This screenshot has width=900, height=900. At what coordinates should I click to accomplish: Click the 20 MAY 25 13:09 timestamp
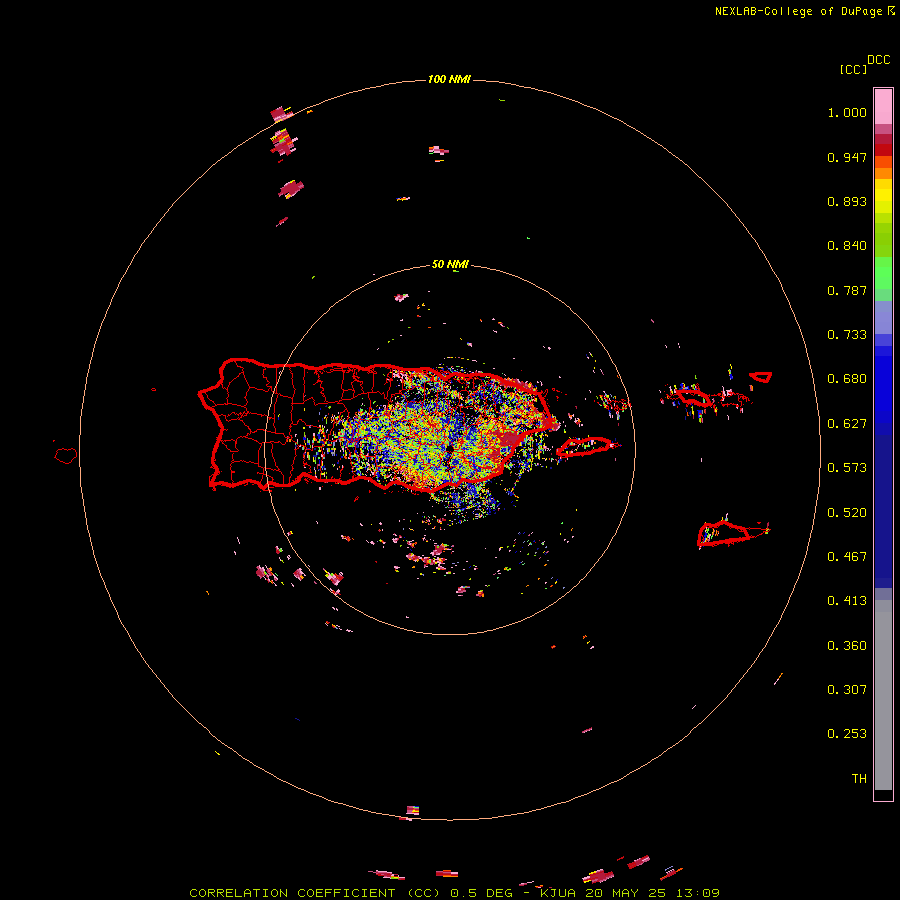tap(652, 893)
